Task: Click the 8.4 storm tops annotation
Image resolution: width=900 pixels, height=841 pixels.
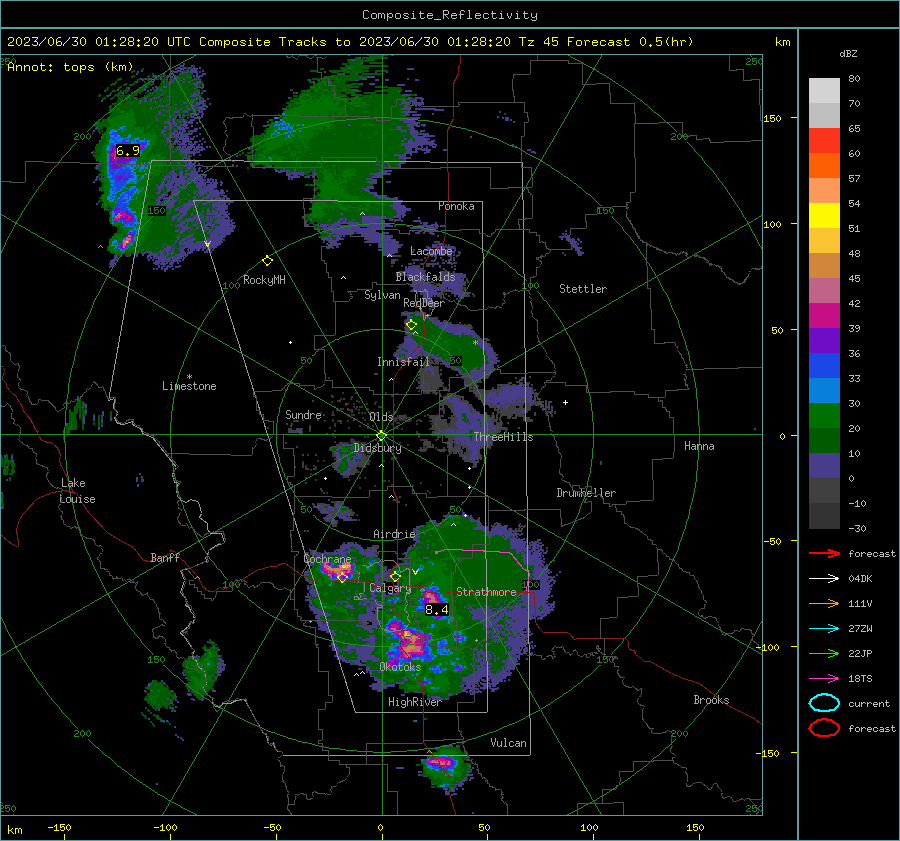Action: pyautogui.click(x=436, y=610)
